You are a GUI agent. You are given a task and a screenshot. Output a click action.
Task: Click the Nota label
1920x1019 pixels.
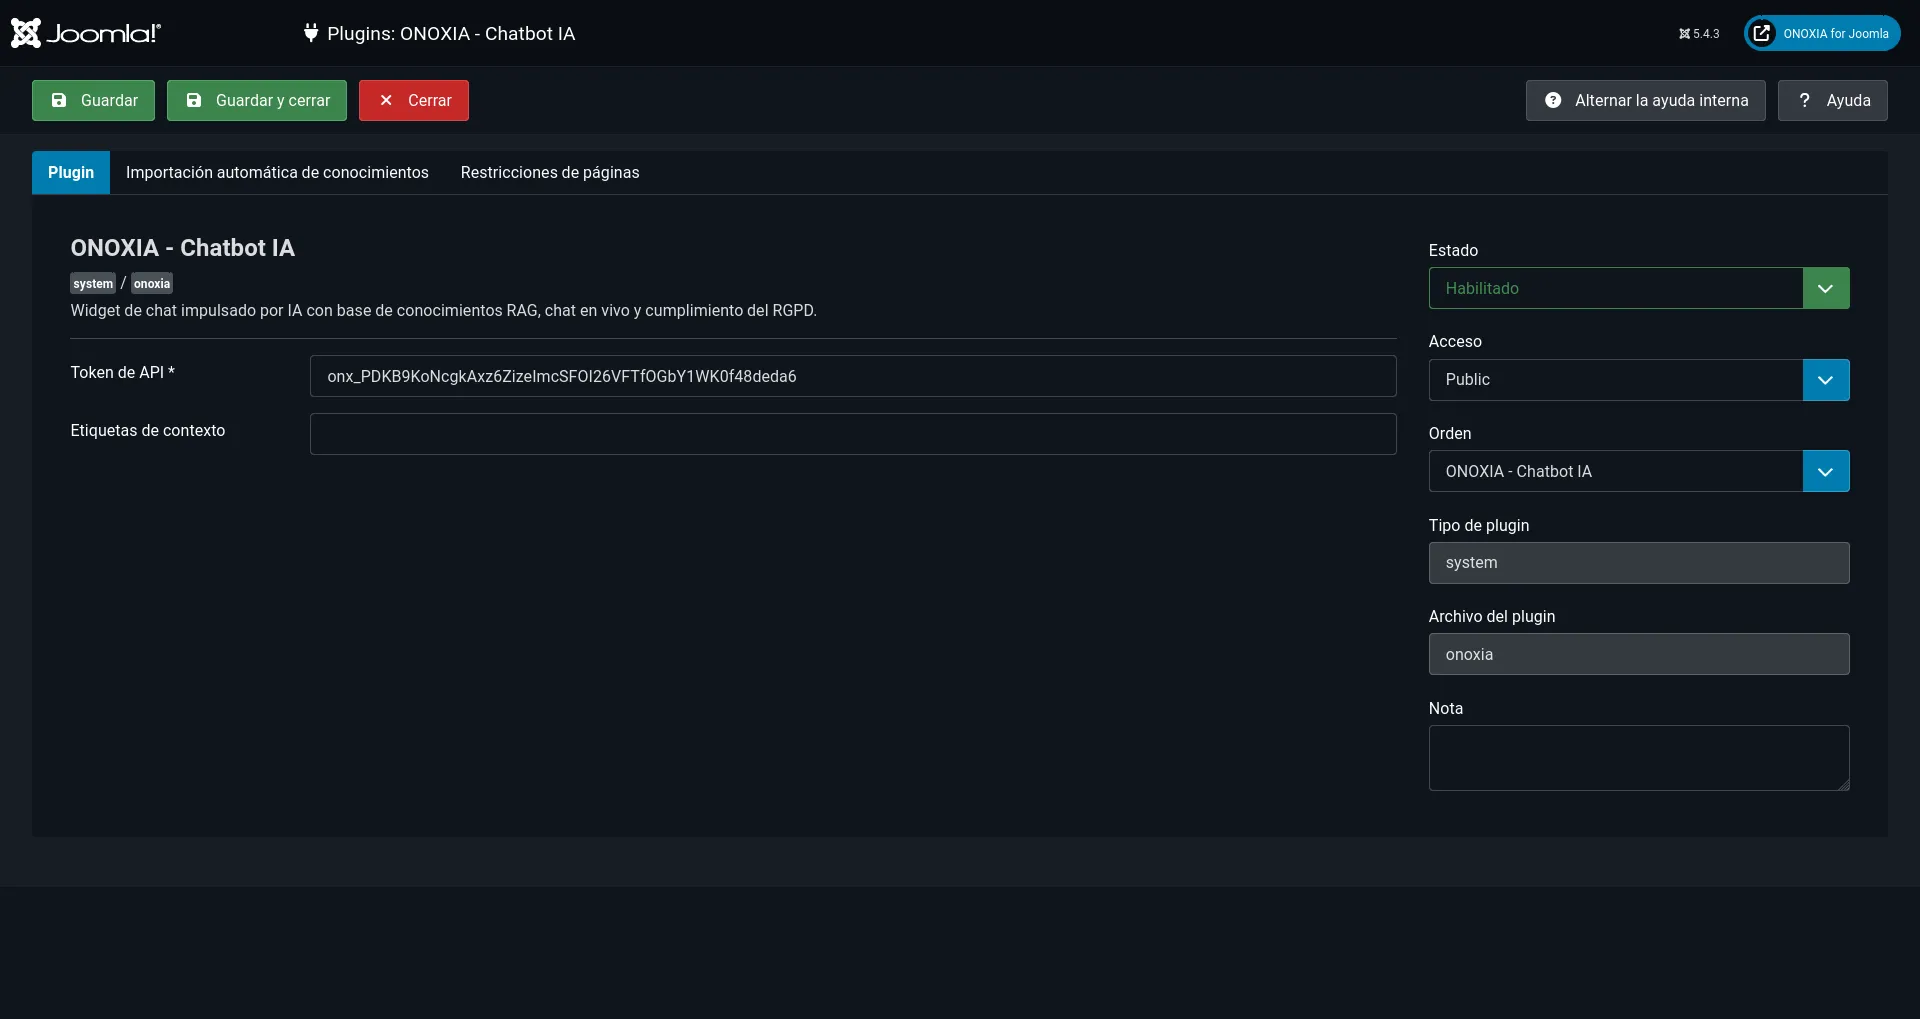(x=1445, y=708)
